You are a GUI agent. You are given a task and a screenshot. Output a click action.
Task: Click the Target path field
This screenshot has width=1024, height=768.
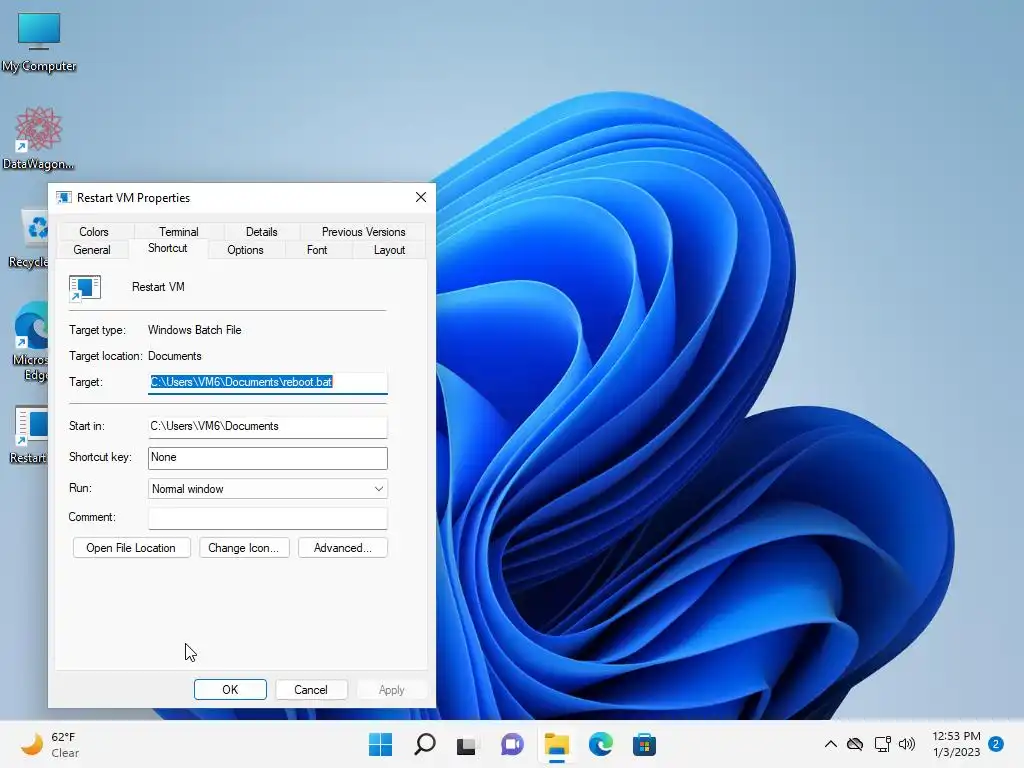[x=268, y=383]
